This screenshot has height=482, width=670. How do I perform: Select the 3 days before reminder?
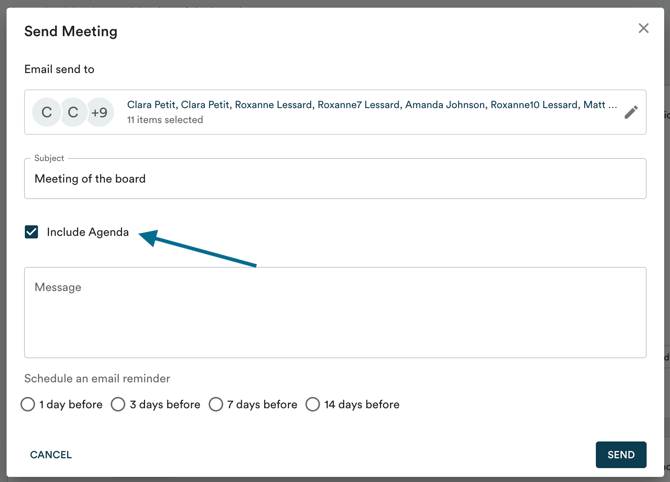[x=118, y=405]
